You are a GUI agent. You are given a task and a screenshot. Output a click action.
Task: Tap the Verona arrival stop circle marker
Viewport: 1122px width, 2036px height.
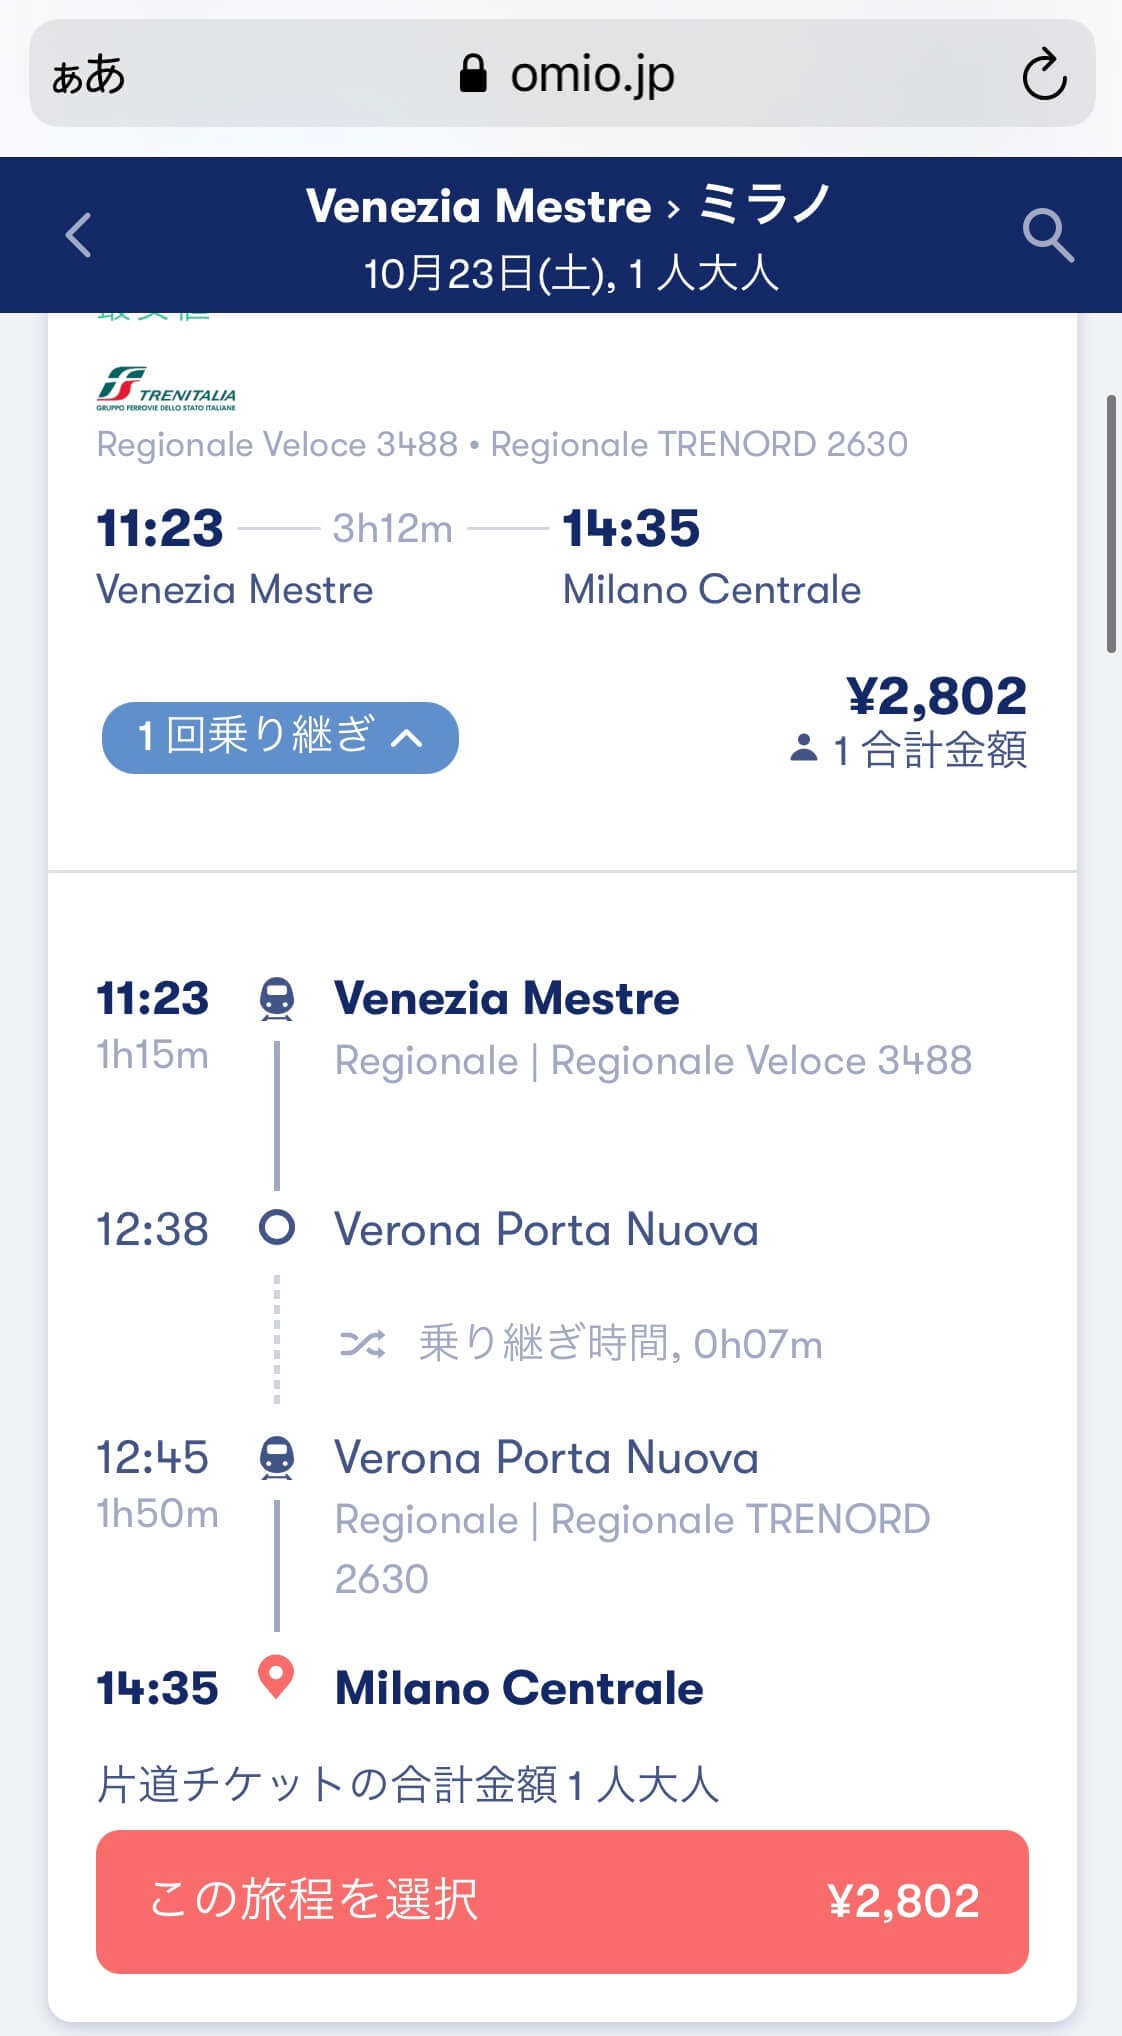coord(277,1227)
